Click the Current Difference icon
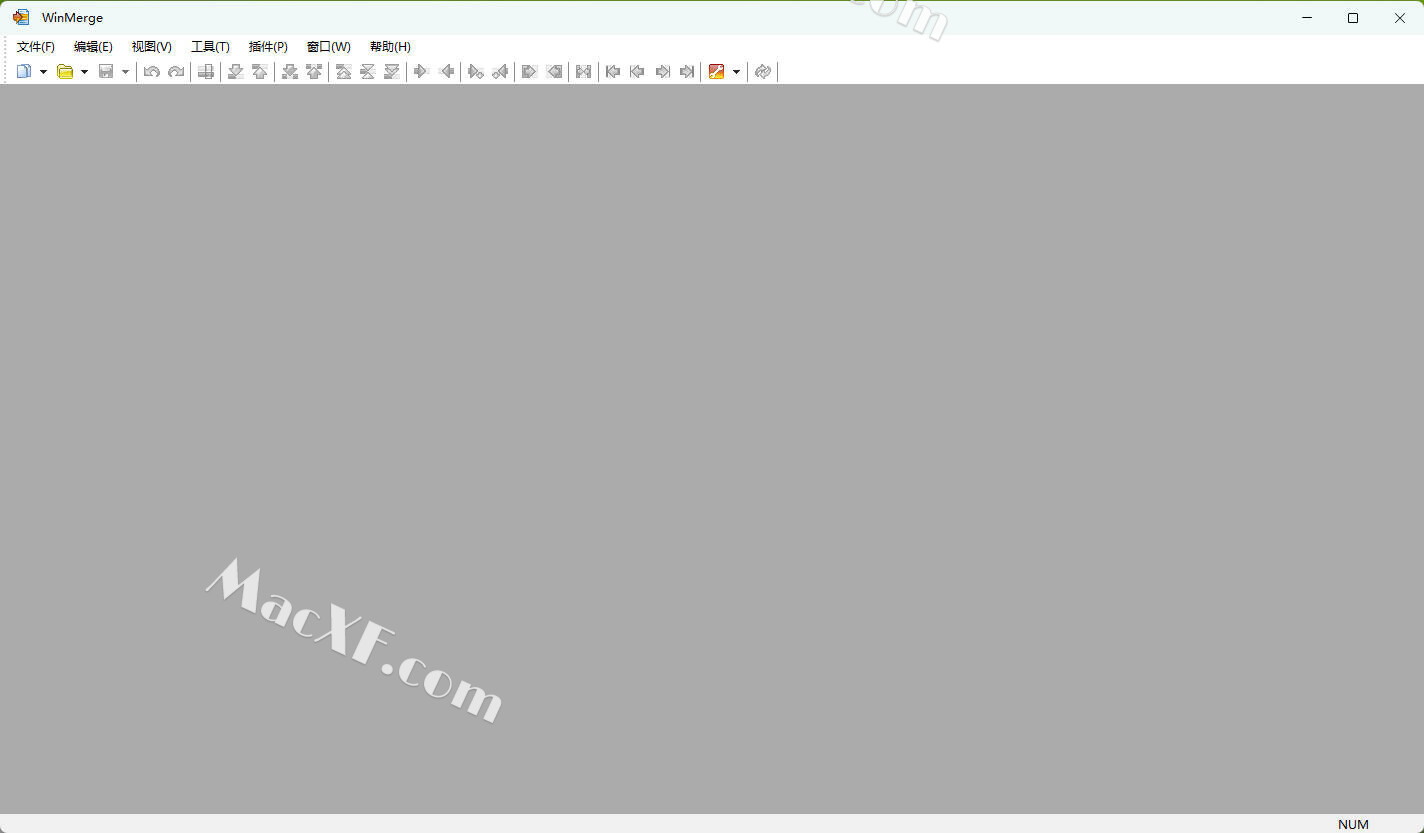The image size is (1424, 833). (x=368, y=71)
